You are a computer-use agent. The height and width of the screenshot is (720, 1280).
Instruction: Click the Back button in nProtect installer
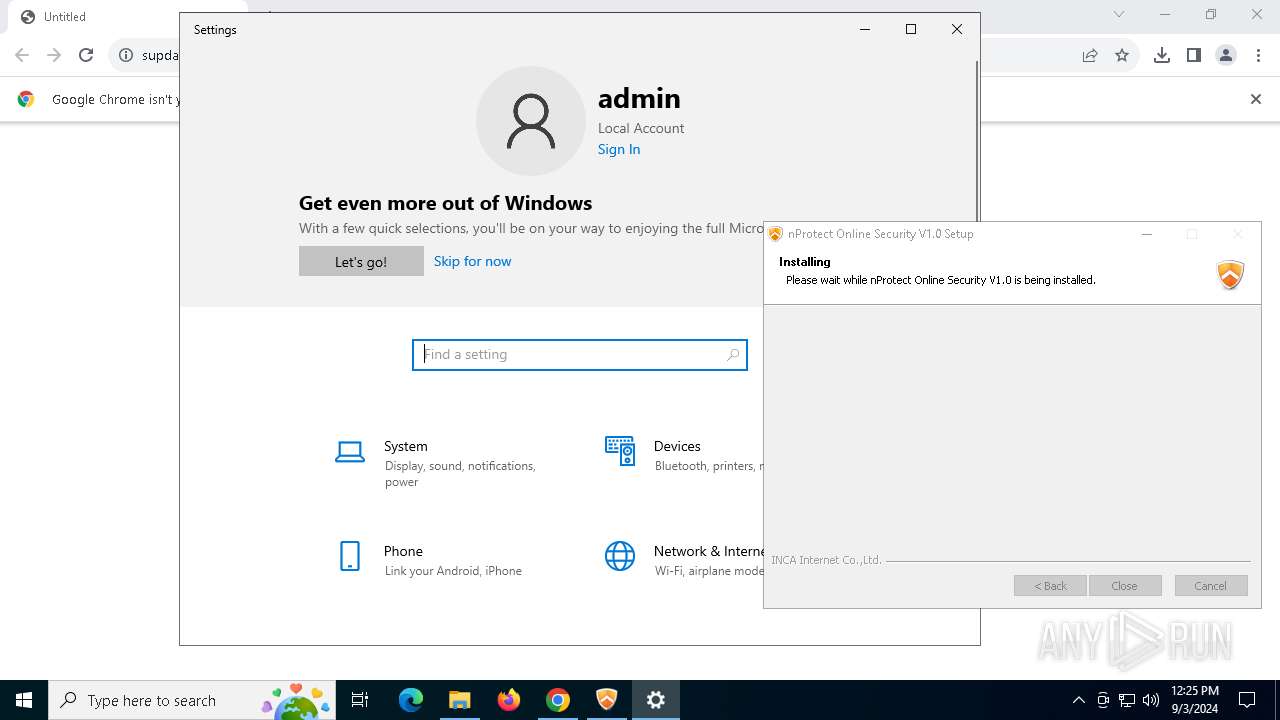(x=1050, y=586)
